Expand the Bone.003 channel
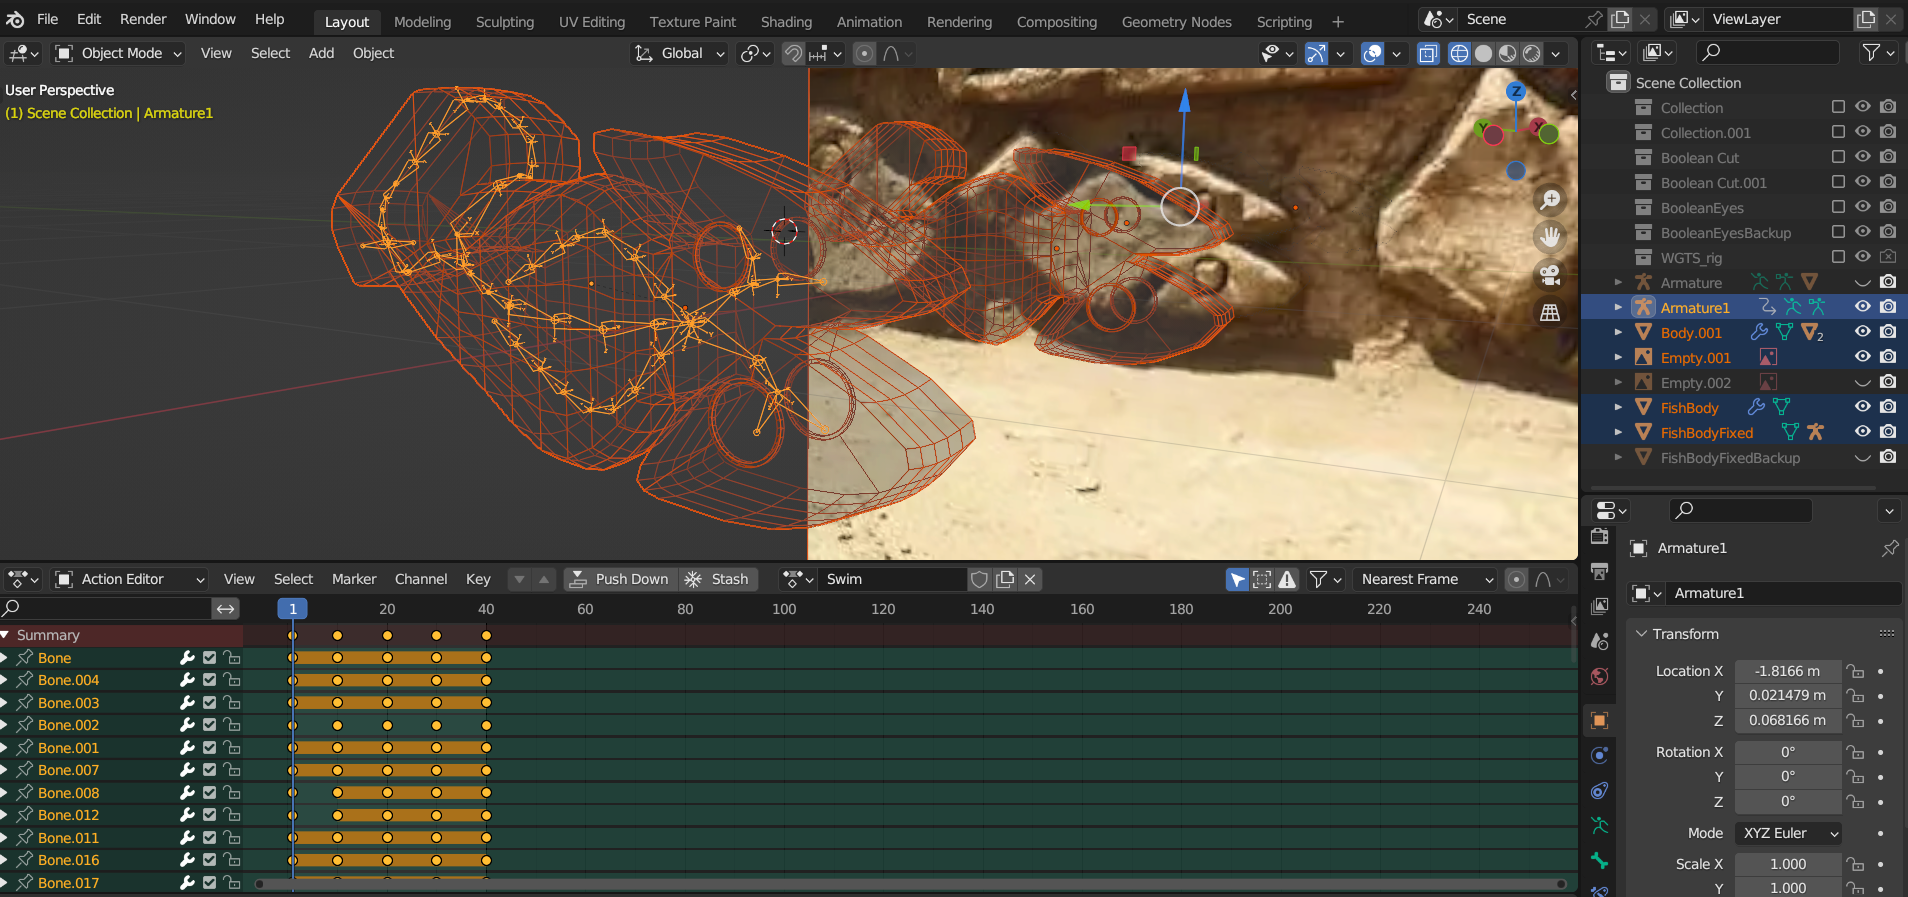The image size is (1908, 897). pos(5,703)
